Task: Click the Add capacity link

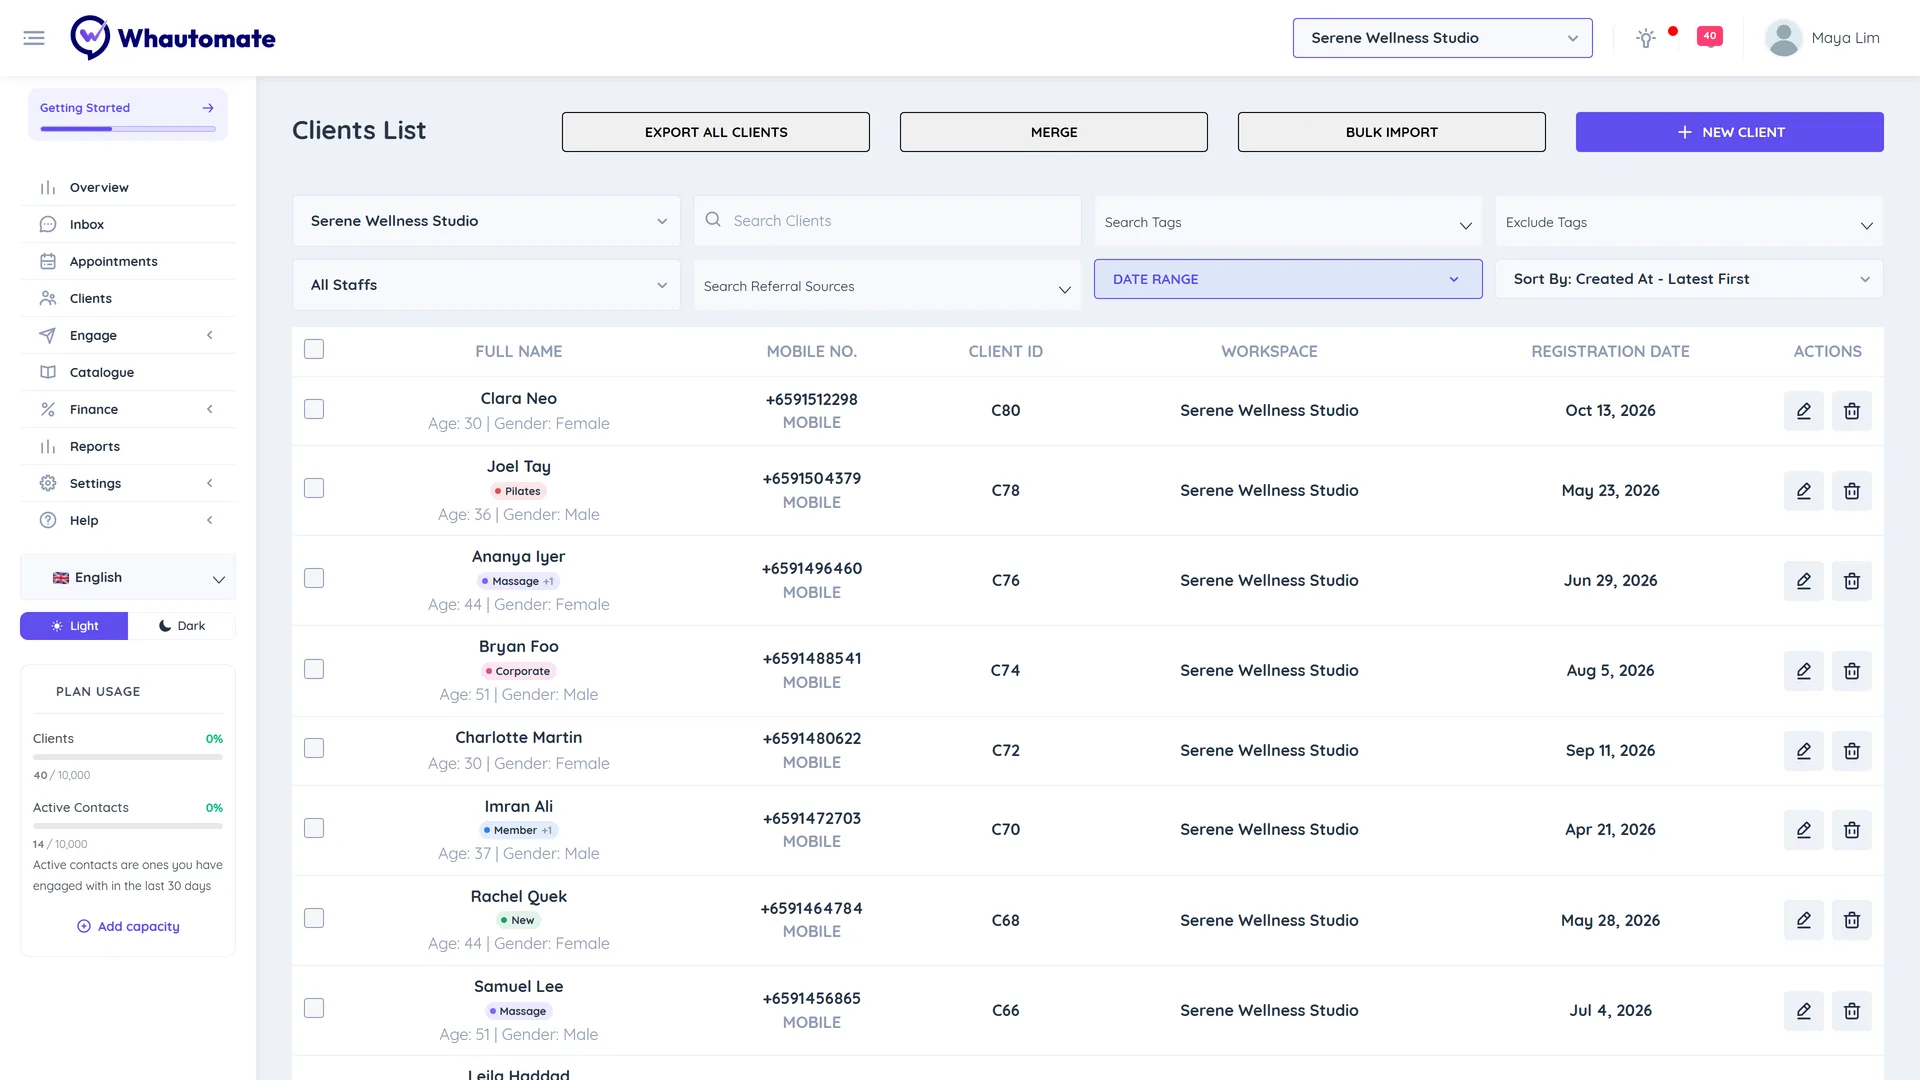Action: pyautogui.click(x=128, y=927)
